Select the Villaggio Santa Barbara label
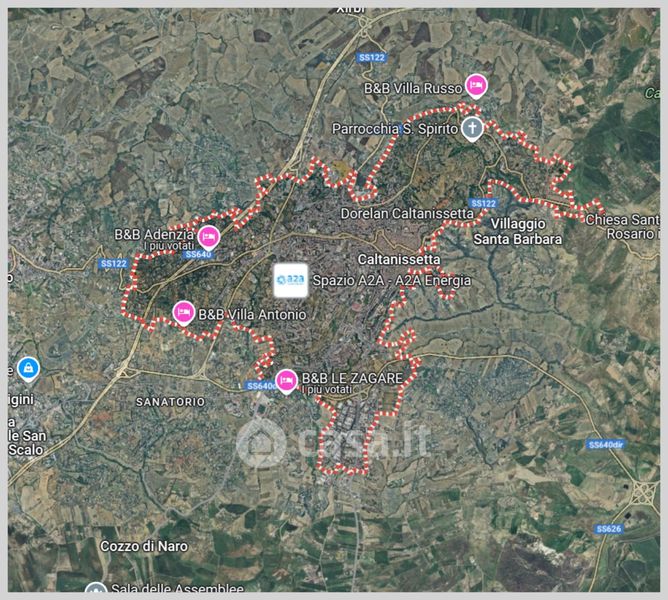This screenshot has width=668, height=600. (x=518, y=231)
